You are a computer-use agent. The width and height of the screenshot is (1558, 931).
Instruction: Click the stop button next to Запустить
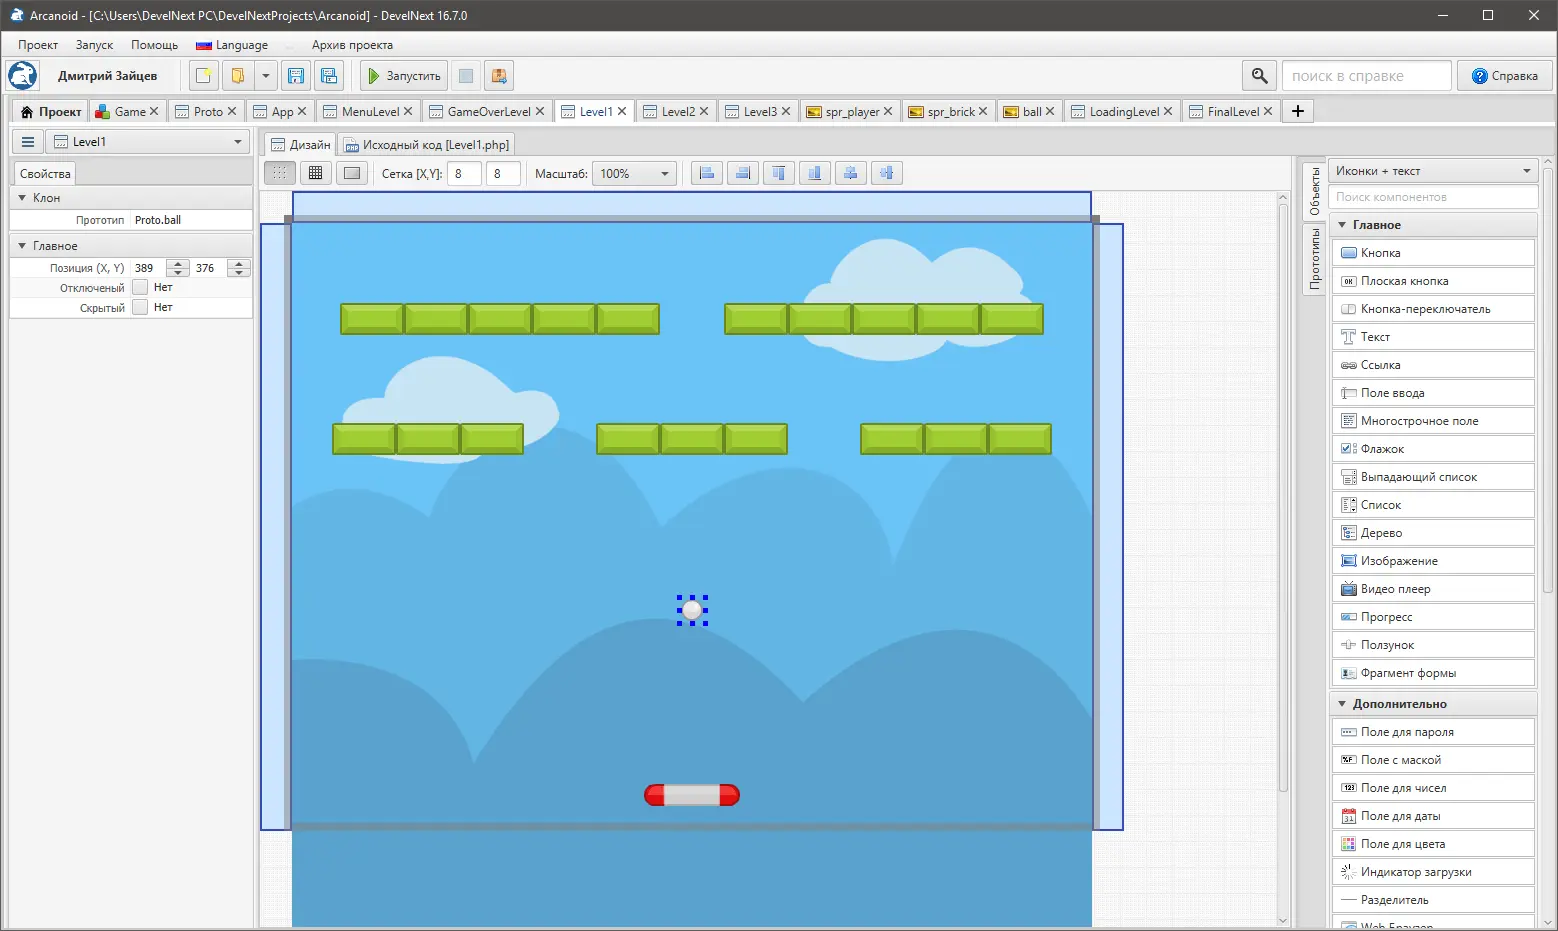click(x=465, y=76)
